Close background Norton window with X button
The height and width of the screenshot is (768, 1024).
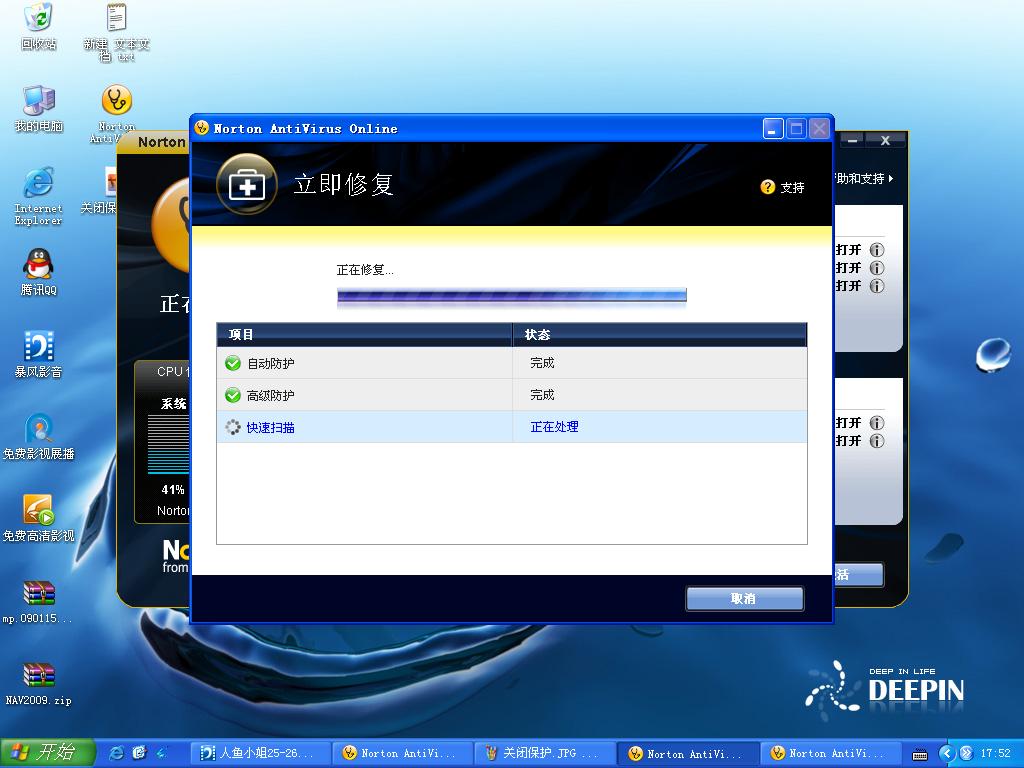click(886, 140)
